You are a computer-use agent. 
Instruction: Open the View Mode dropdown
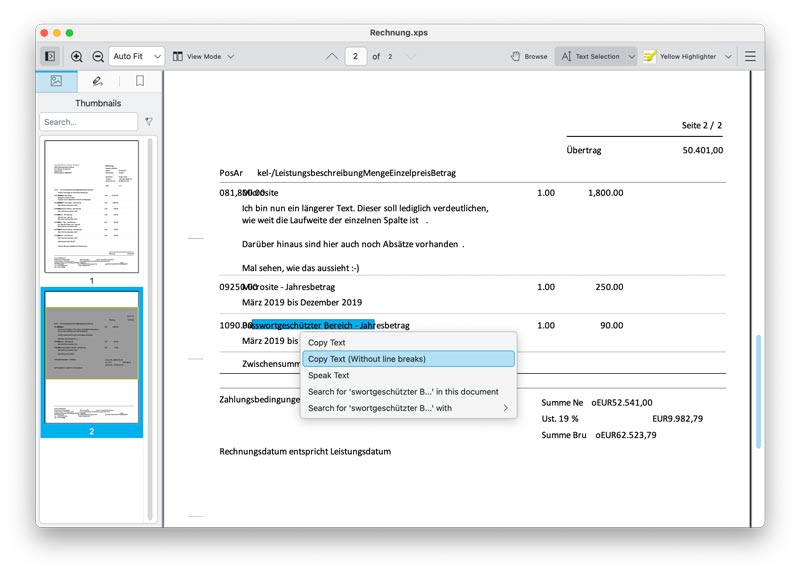tap(203, 56)
